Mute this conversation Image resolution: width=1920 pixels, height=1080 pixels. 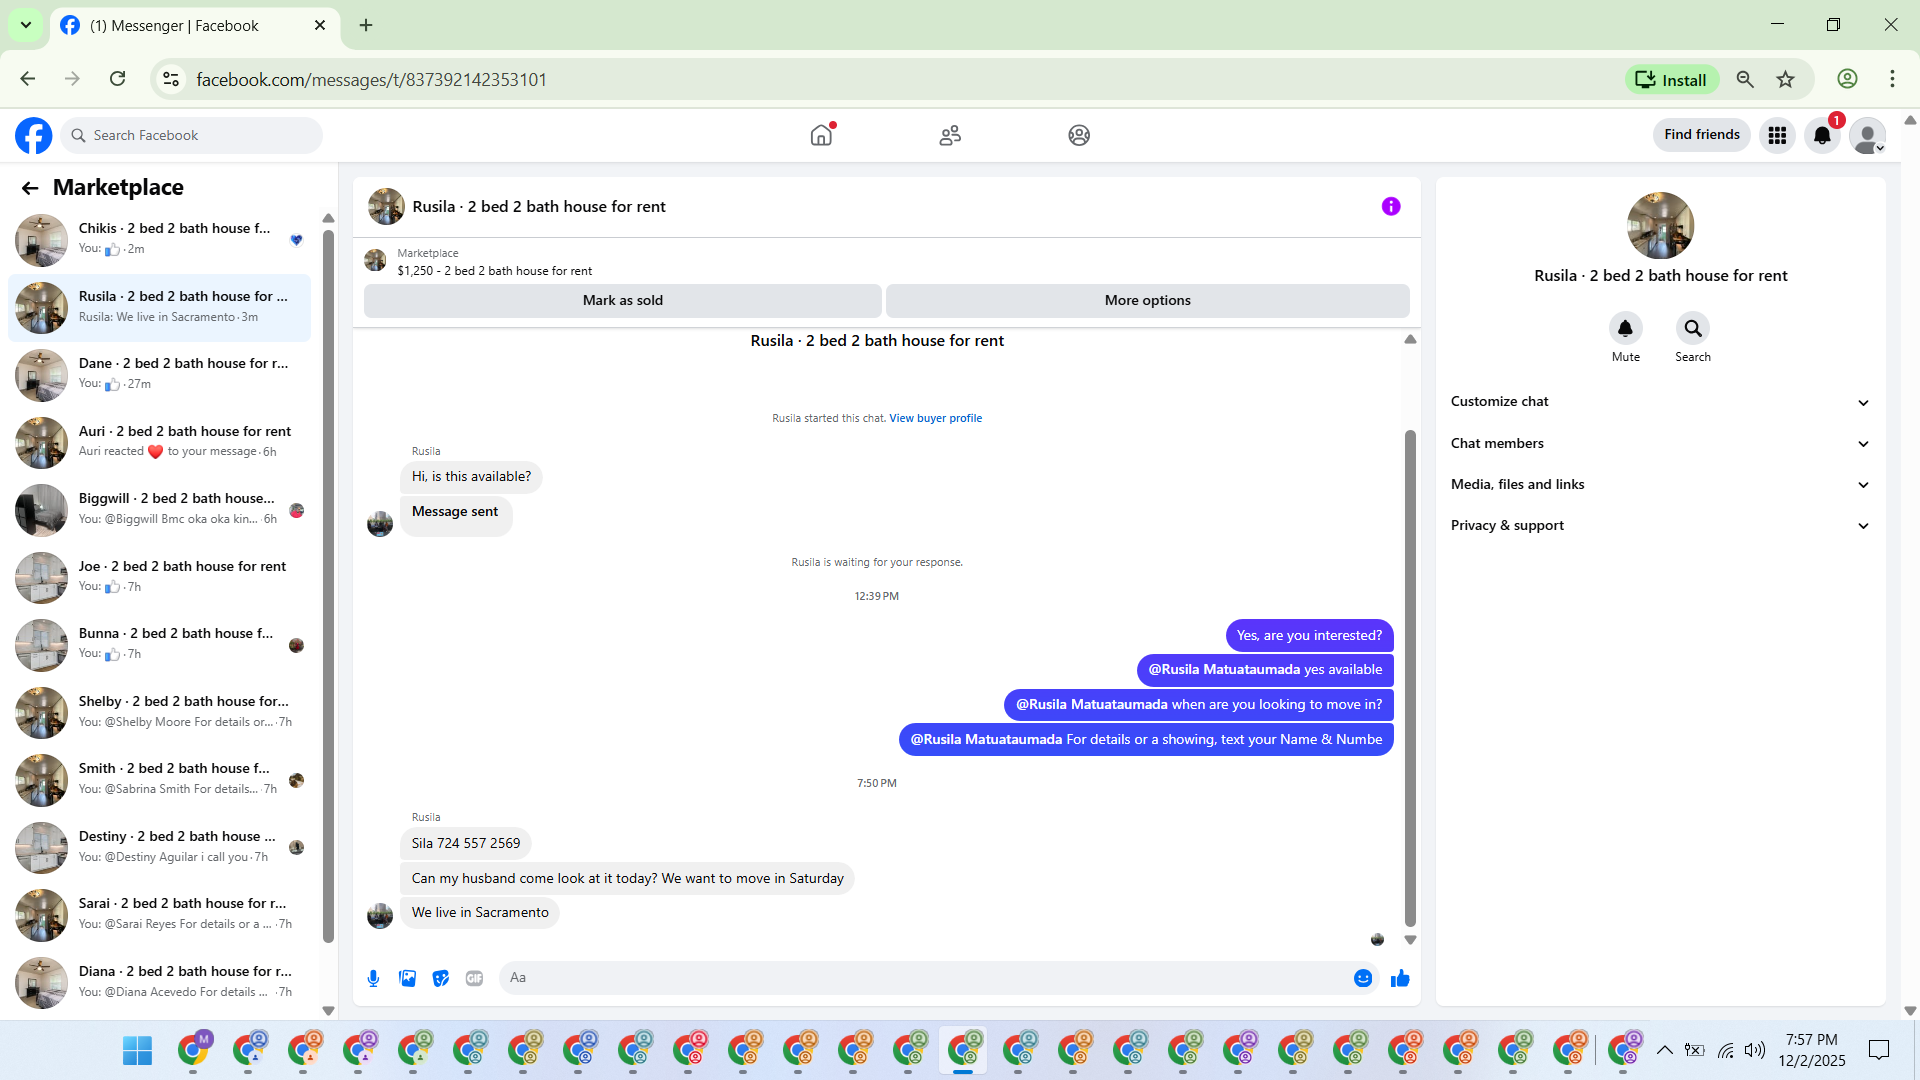(1625, 328)
